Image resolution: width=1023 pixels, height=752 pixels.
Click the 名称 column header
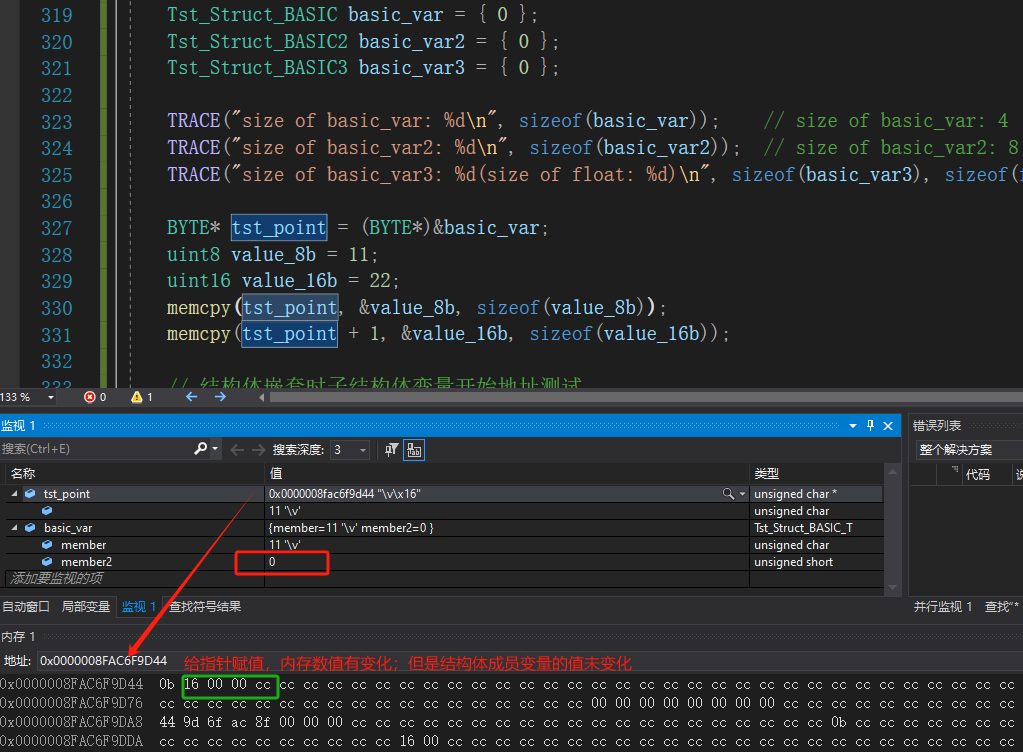pyautogui.click(x=134, y=474)
